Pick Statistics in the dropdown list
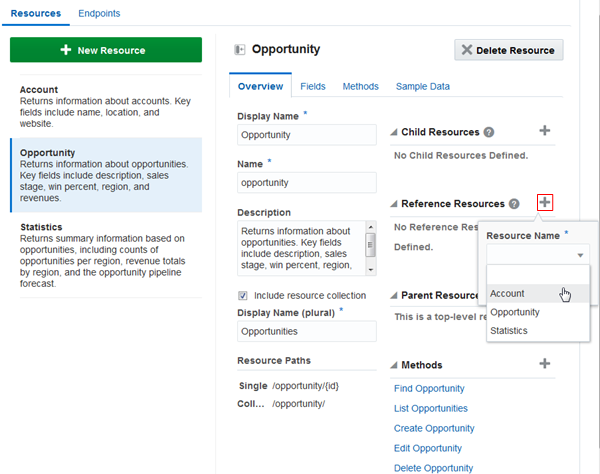600x474 pixels. coord(509,330)
